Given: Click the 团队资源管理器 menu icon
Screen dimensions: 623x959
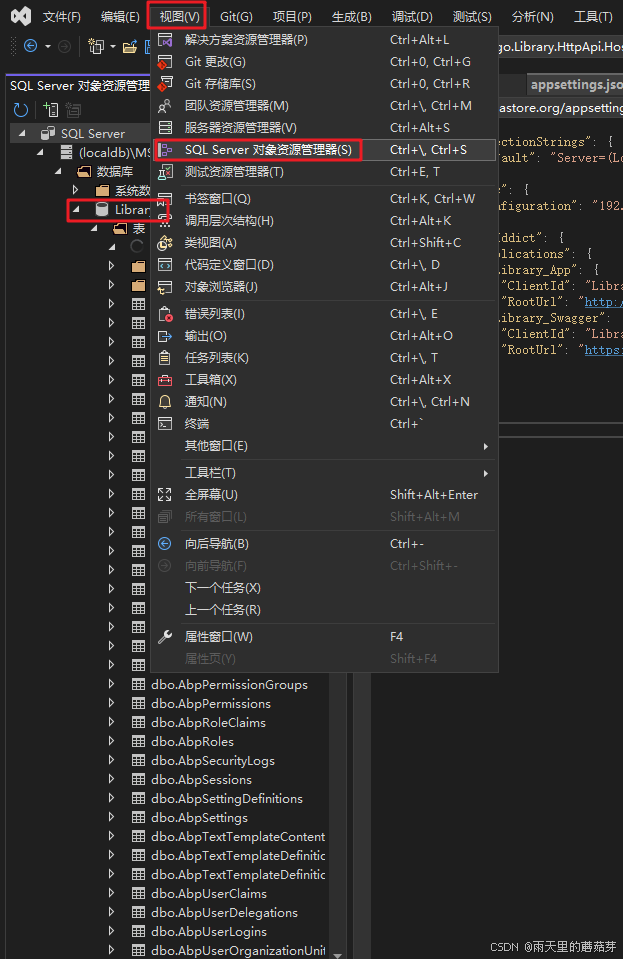Looking at the screenshot, I should coord(165,106).
